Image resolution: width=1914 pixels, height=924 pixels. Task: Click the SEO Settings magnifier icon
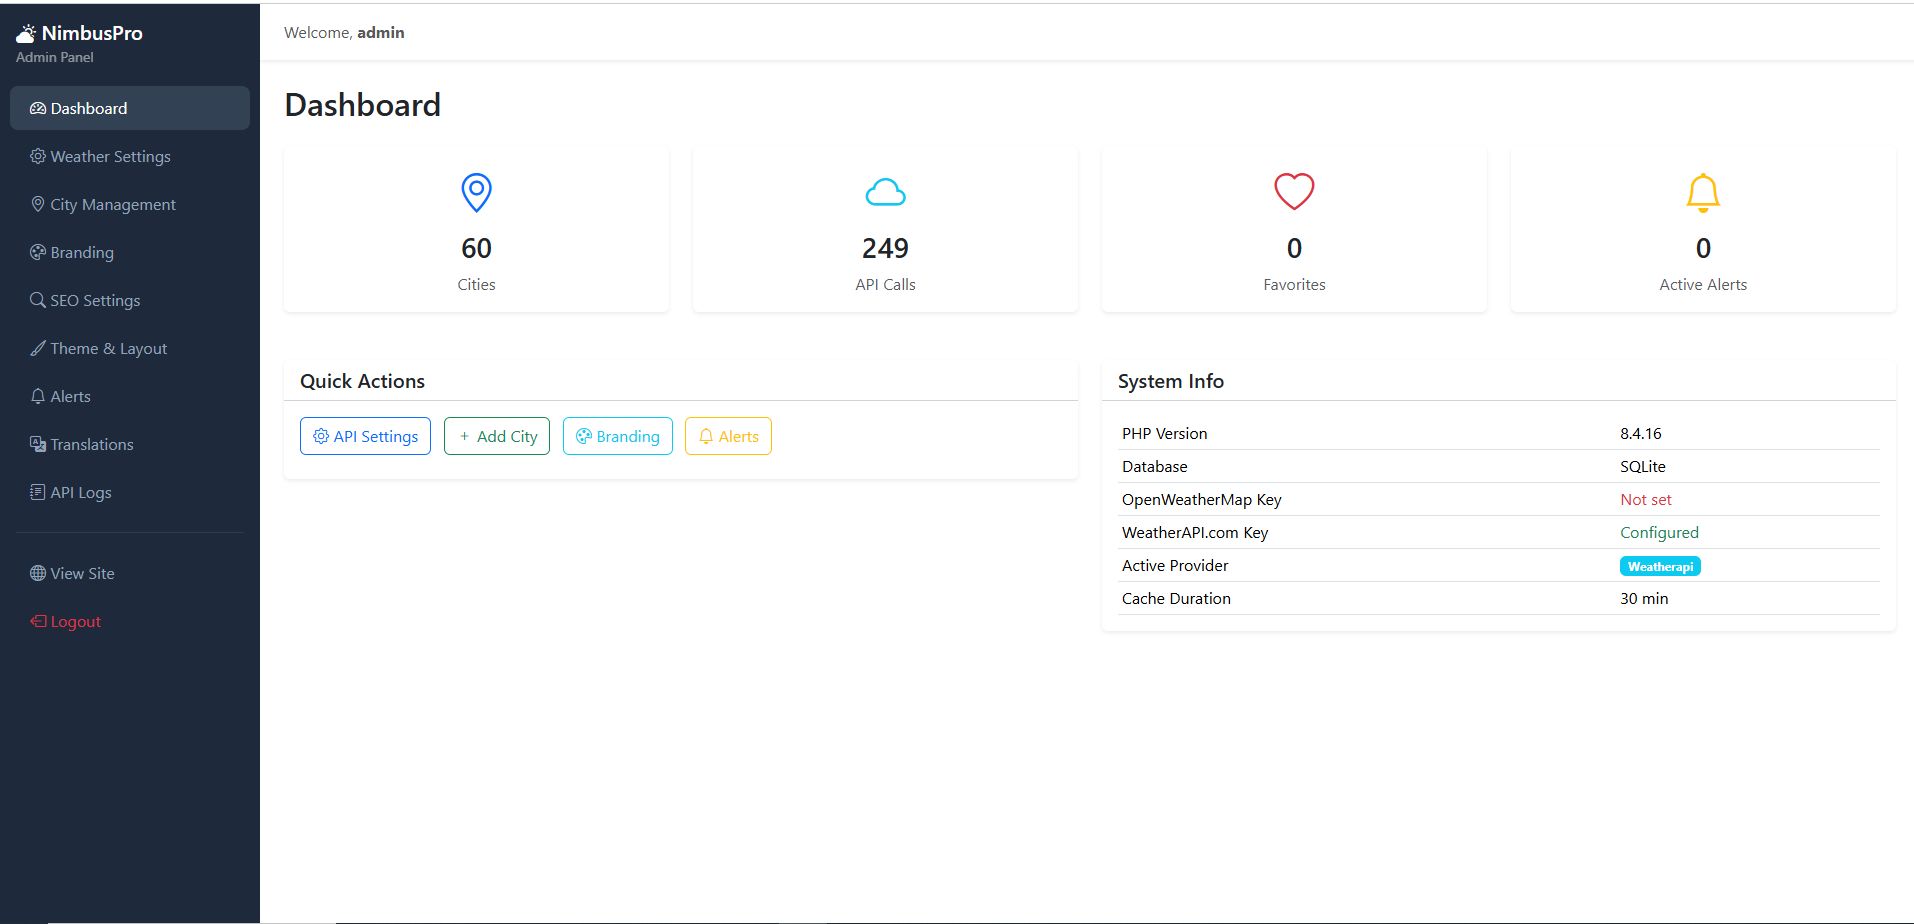point(38,300)
